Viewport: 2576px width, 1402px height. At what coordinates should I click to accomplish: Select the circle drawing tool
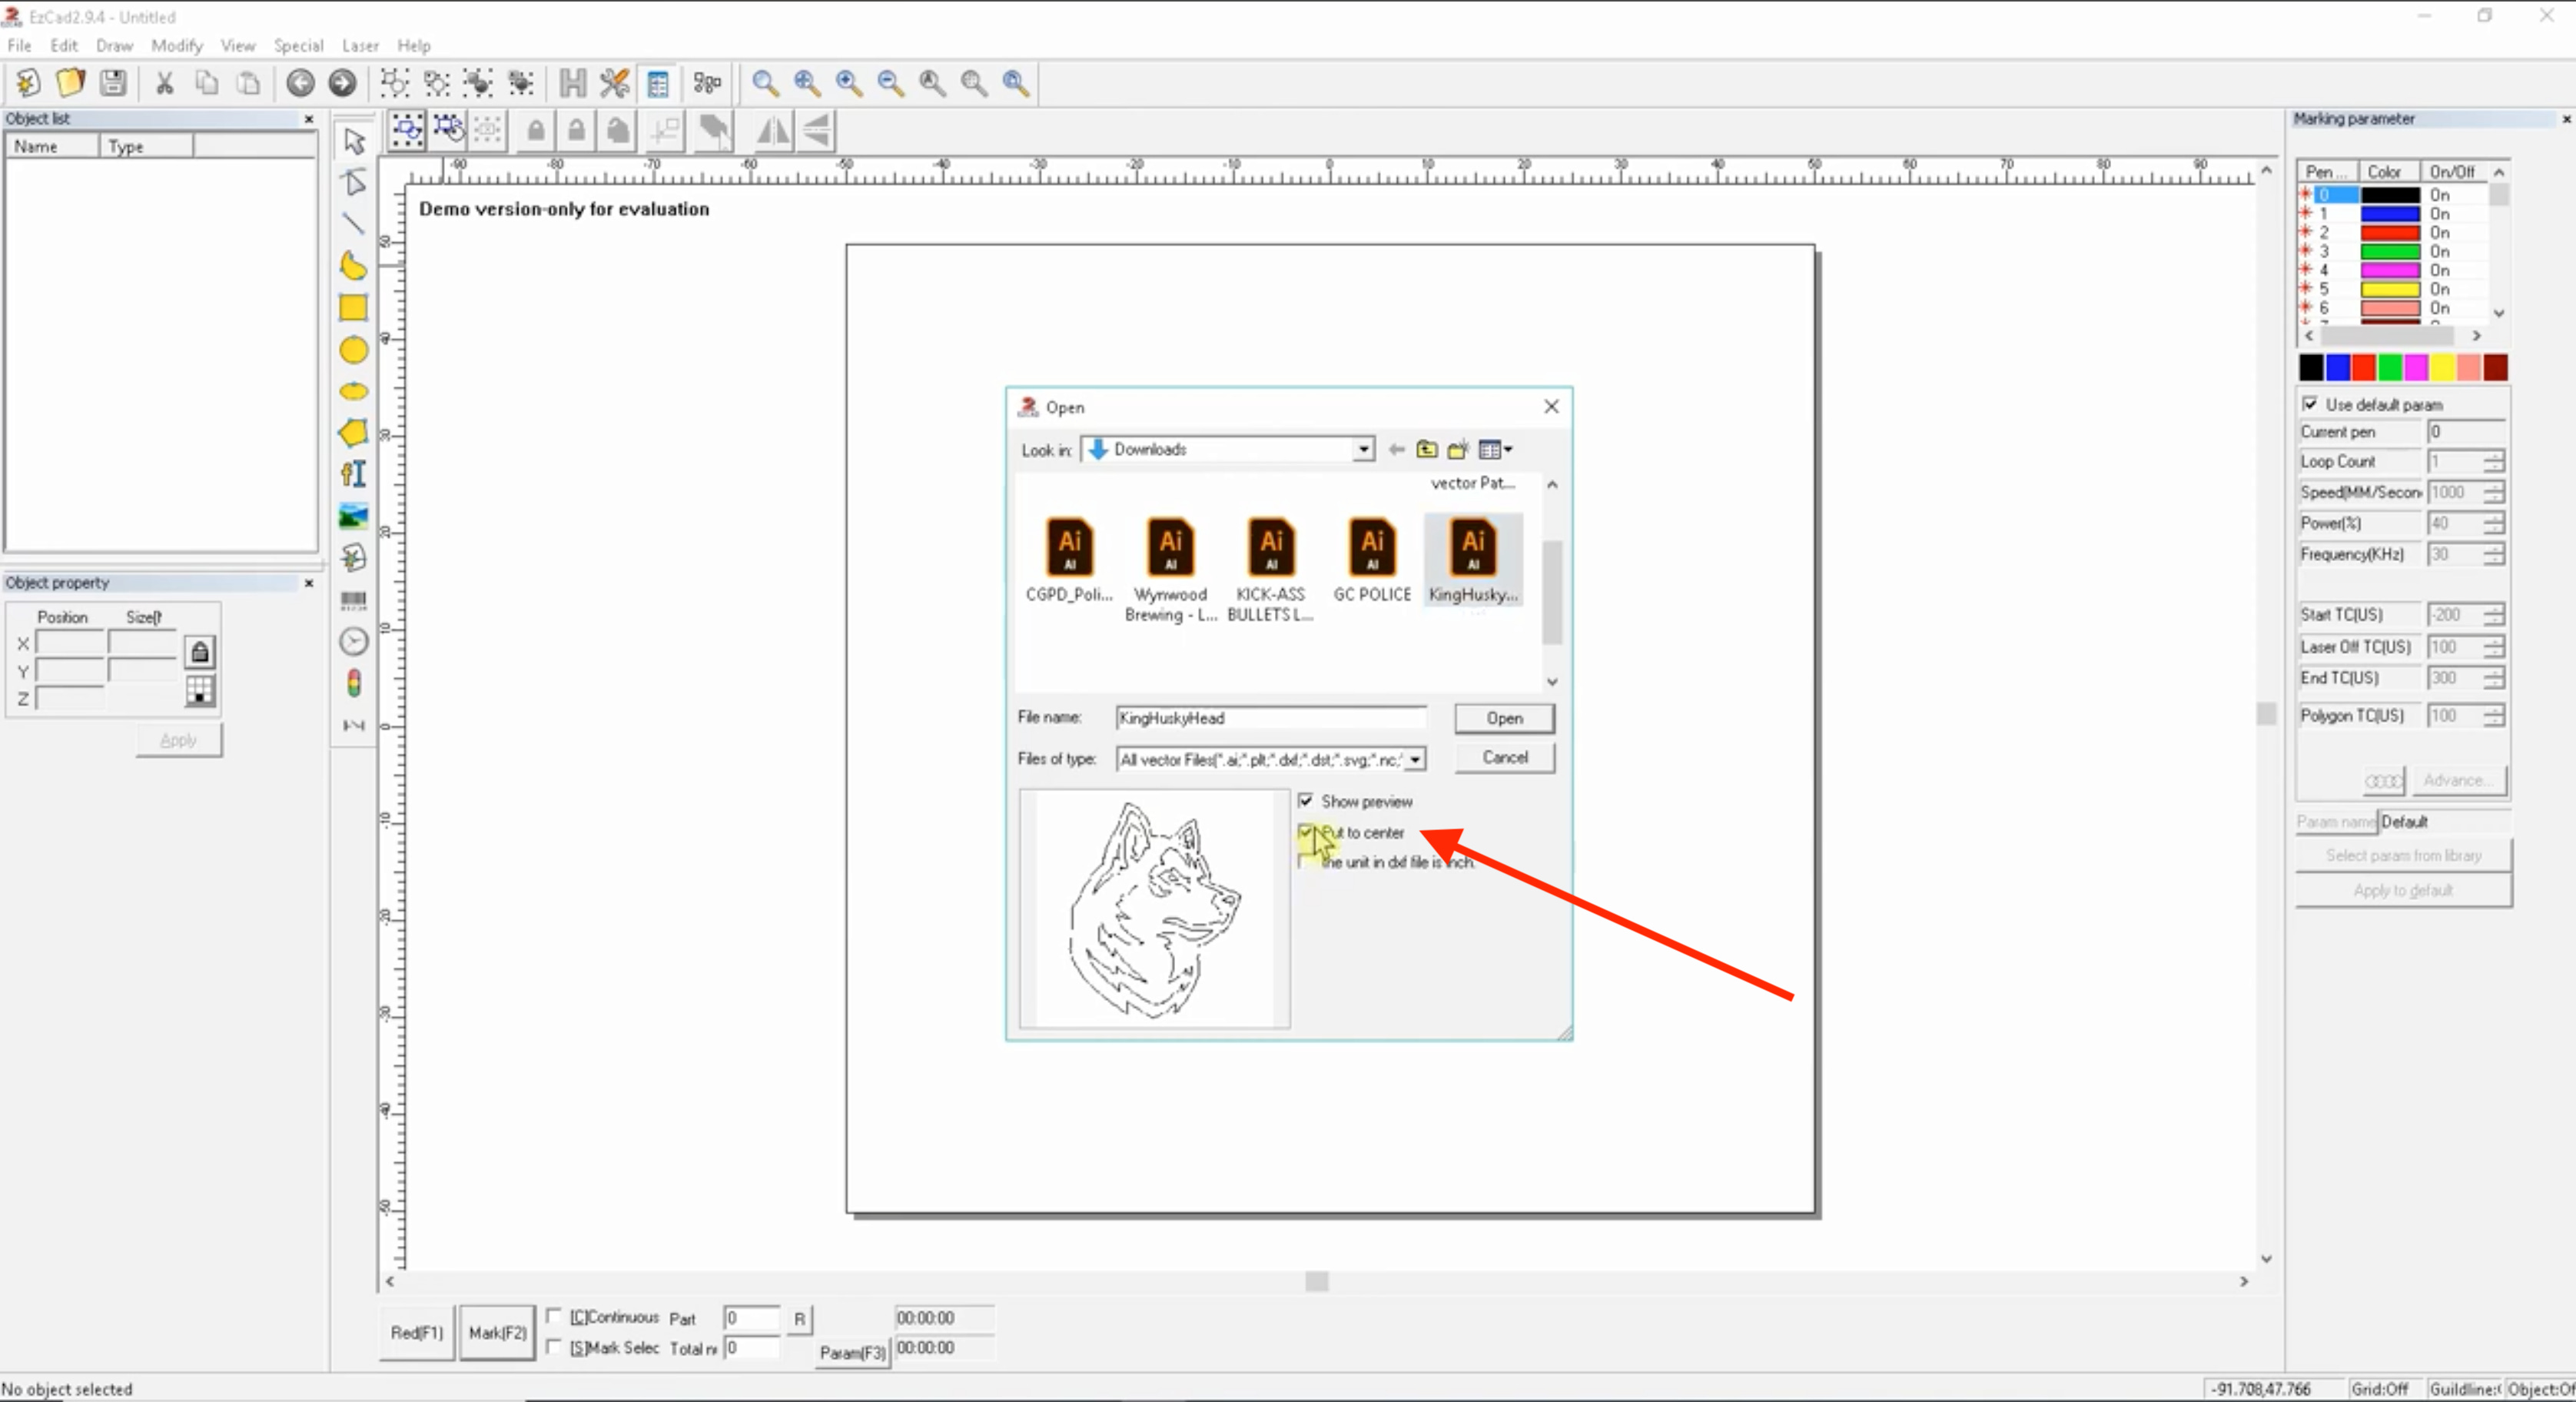coord(353,350)
